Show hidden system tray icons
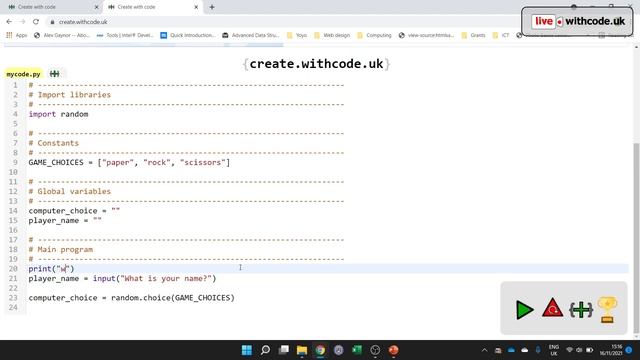This screenshot has width=640, height=360. 484,350
